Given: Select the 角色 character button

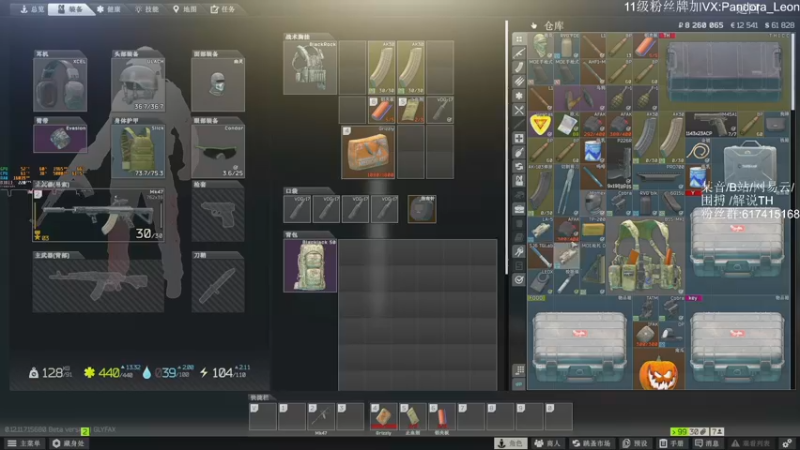Looking at the screenshot, I should (x=510, y=443).
